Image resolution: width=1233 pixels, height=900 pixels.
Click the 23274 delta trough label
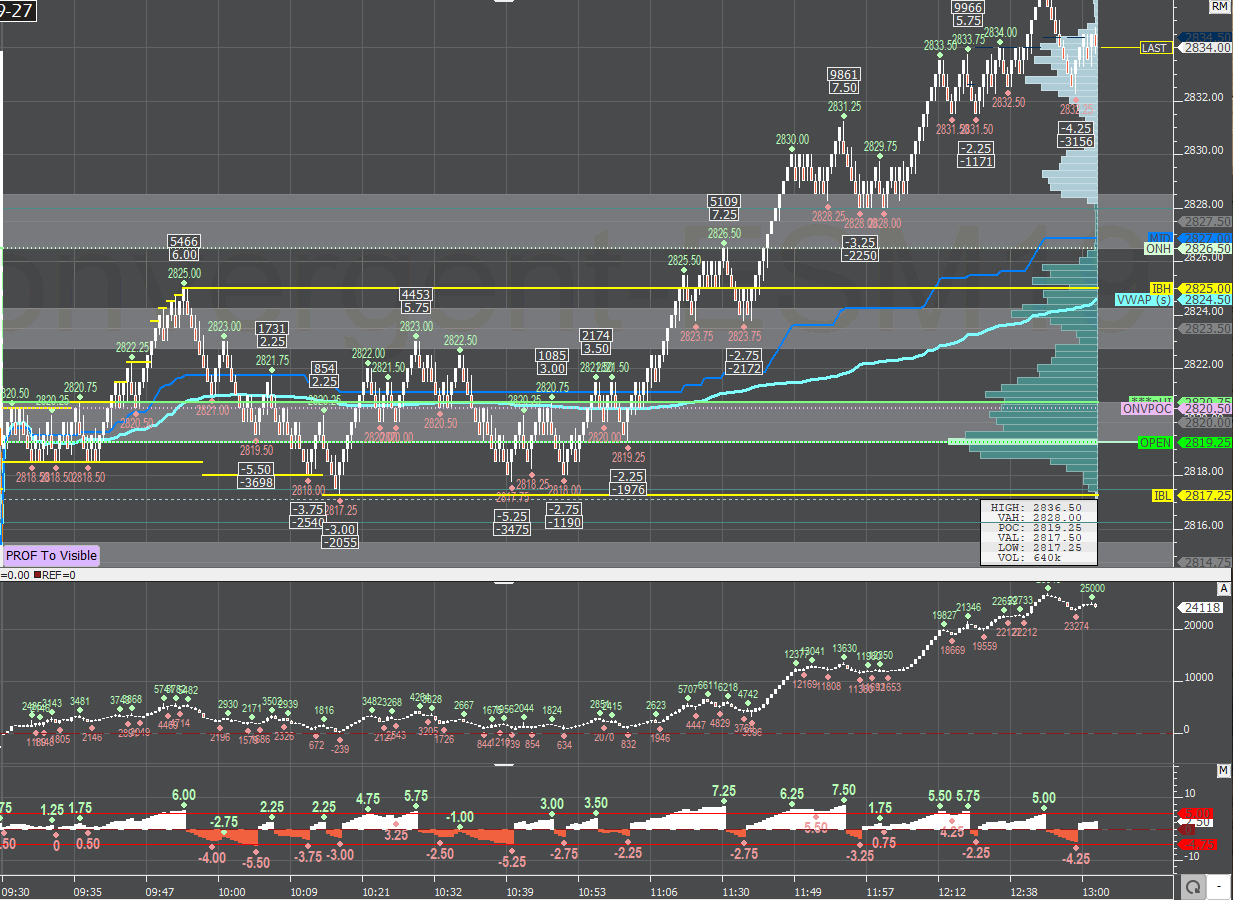[x=1077, y=627]
